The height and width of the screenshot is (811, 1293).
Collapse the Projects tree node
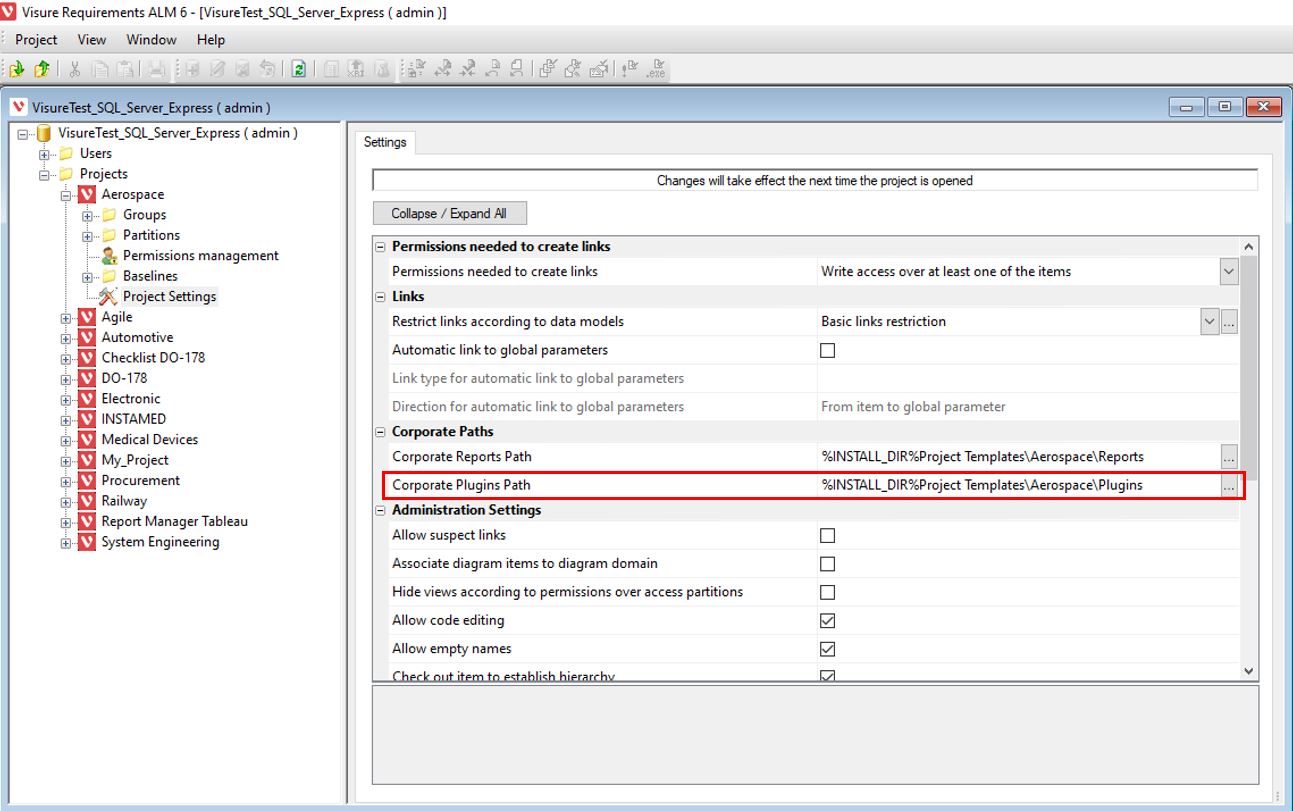44,174
